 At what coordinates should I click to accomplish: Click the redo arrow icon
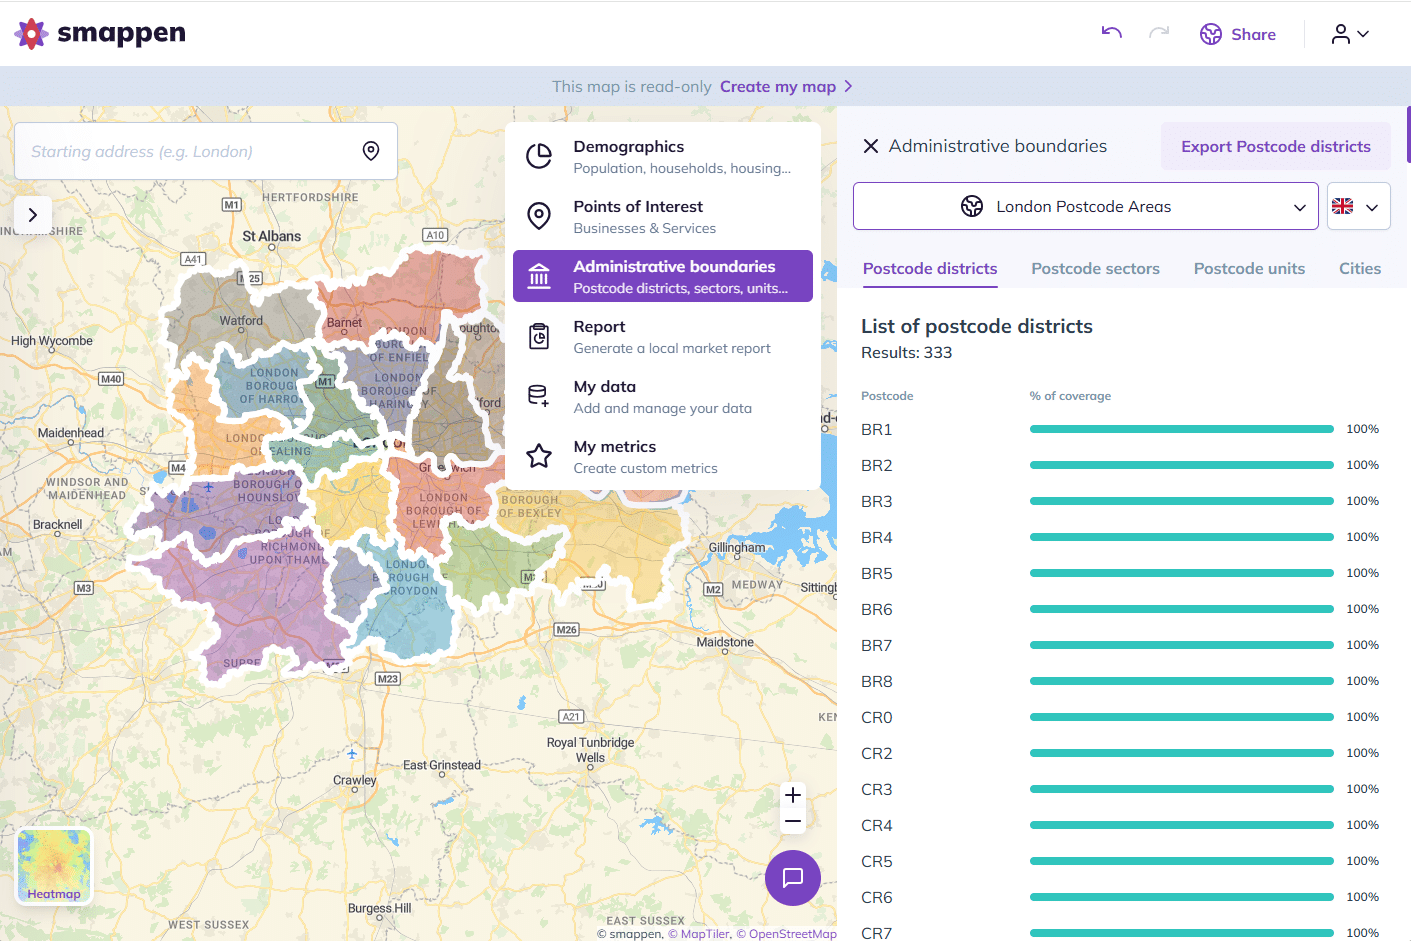(x=1159, y=33)
